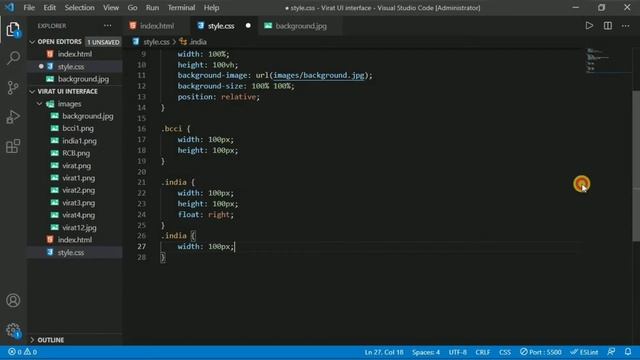Open the File menu
The width and height of the screenshot is (640, 360).
pyautogui.click(x=29, y=8)
